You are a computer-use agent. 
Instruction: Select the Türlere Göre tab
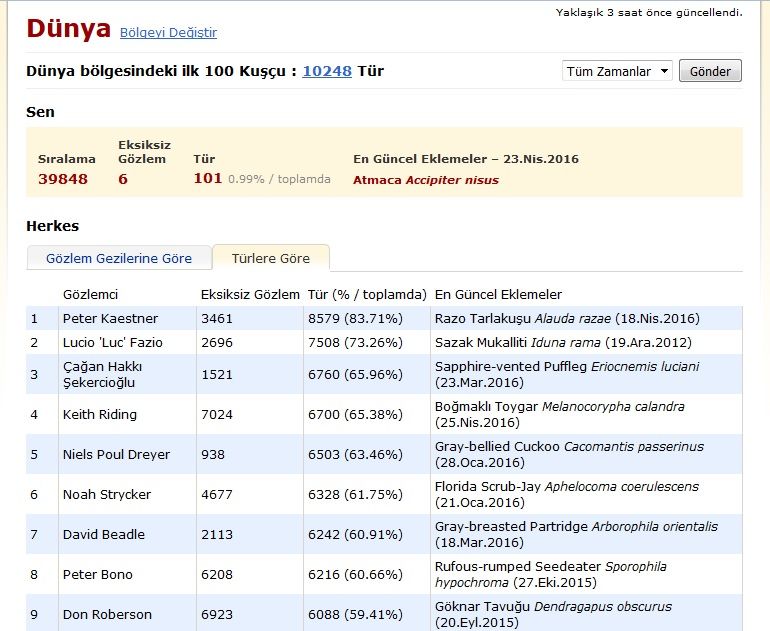click(x=271, y=258)
